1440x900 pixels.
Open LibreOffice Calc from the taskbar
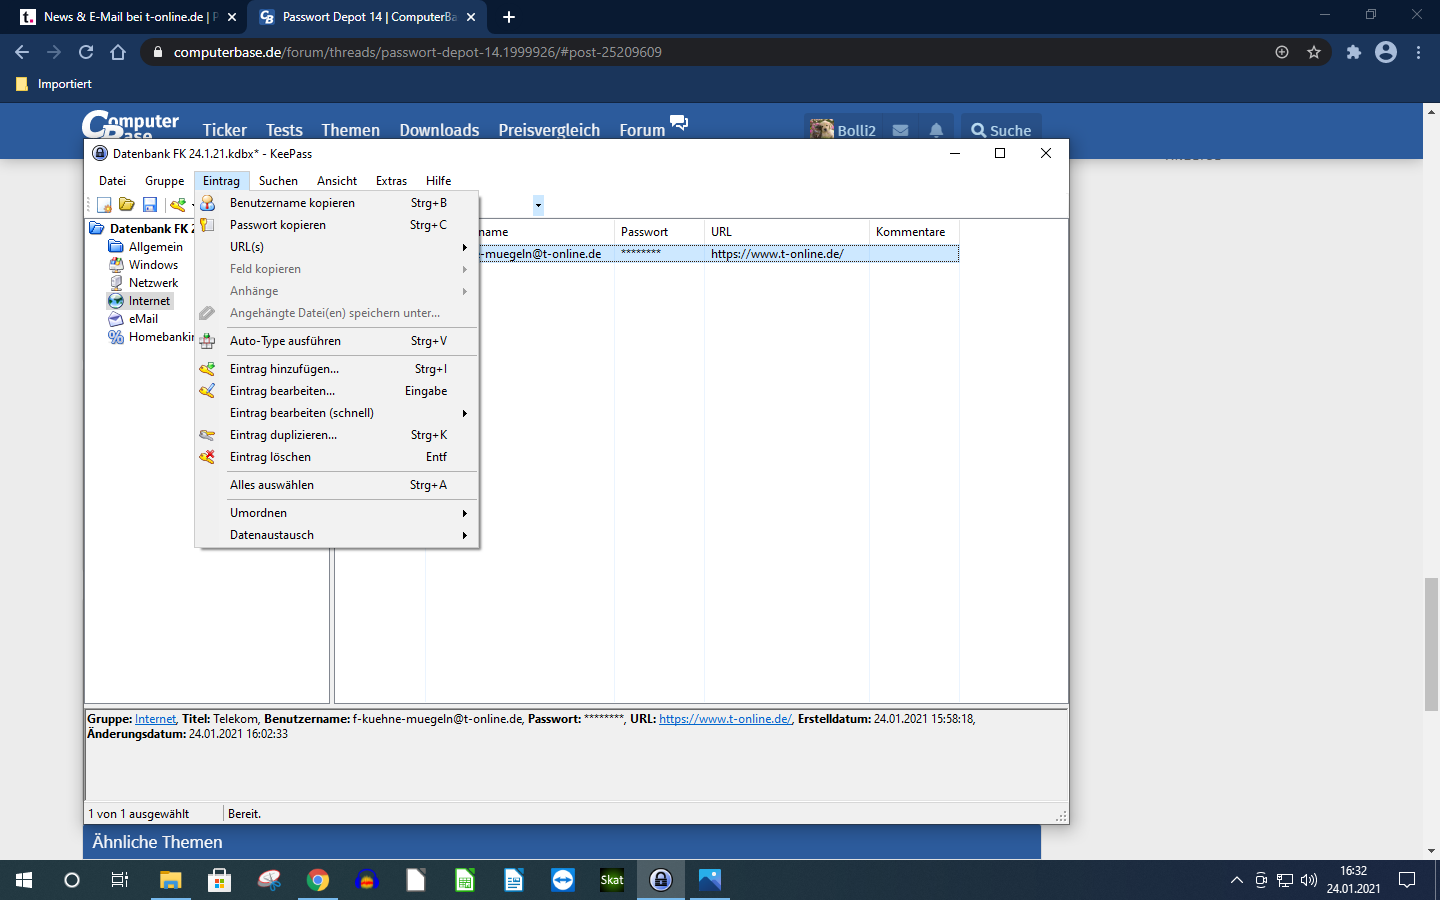[465, 880]
